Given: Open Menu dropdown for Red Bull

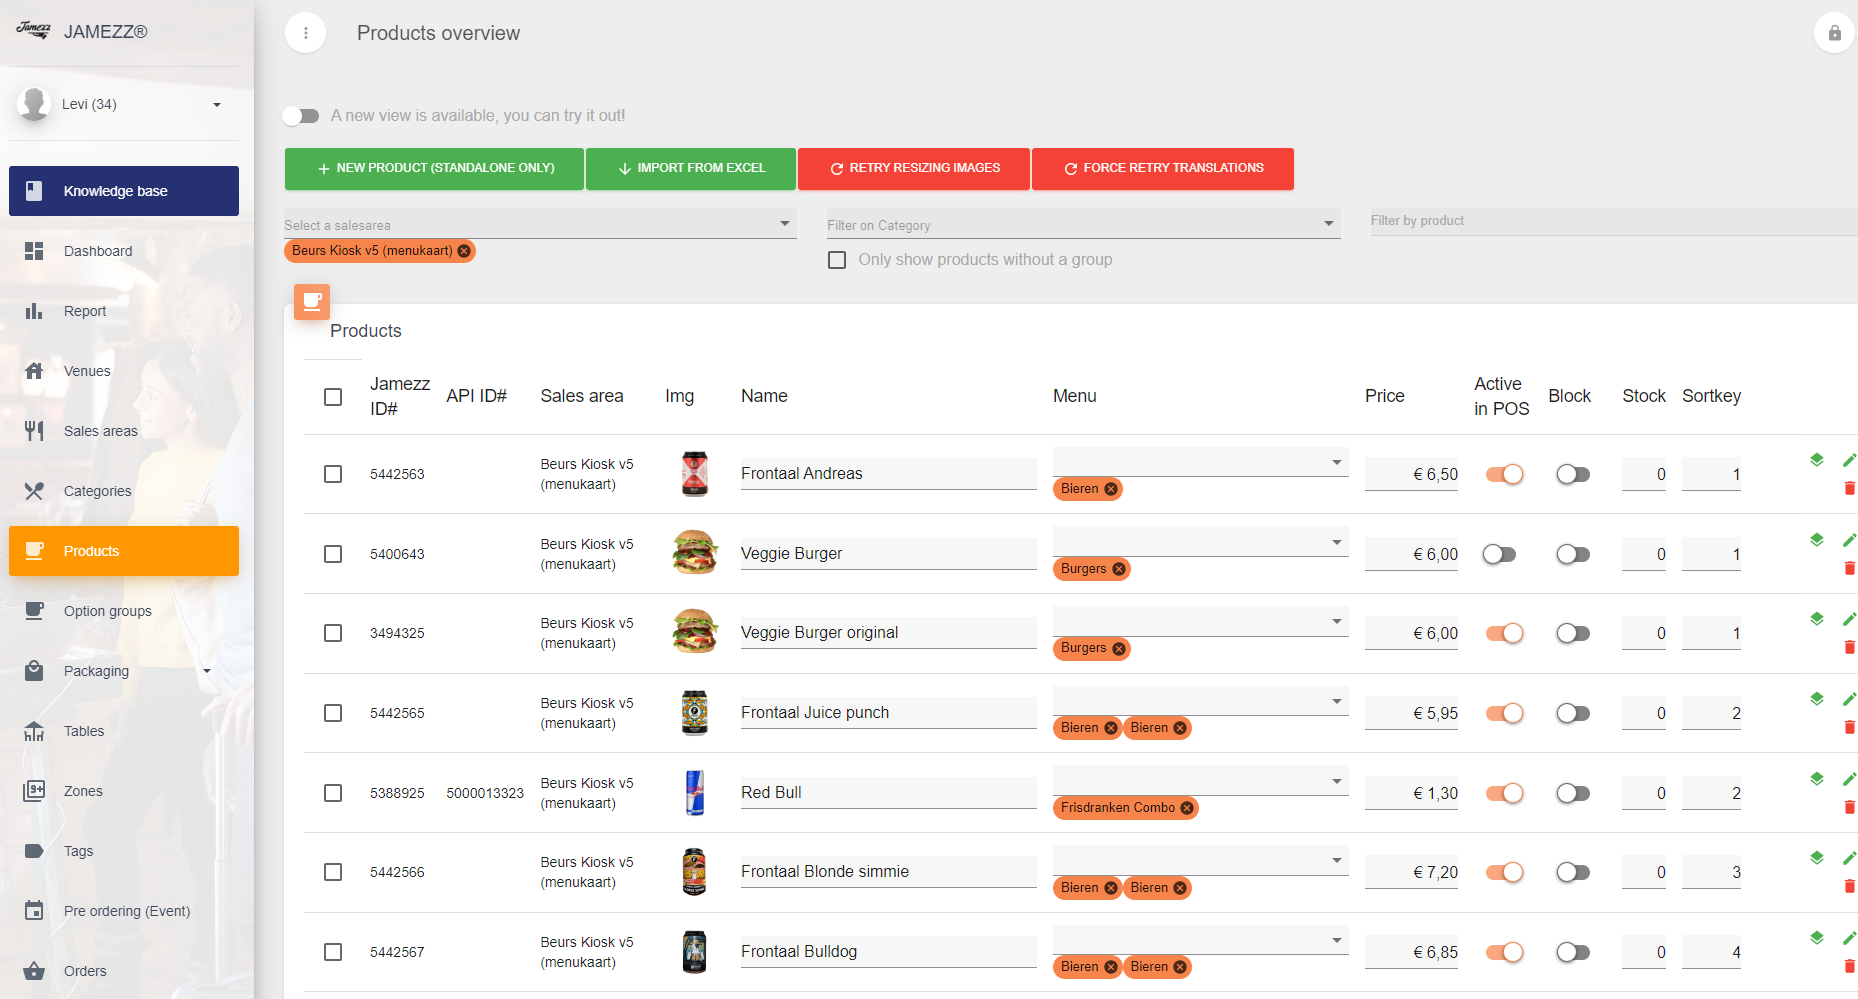Looking at the screenshot, I should [1200, 781].
